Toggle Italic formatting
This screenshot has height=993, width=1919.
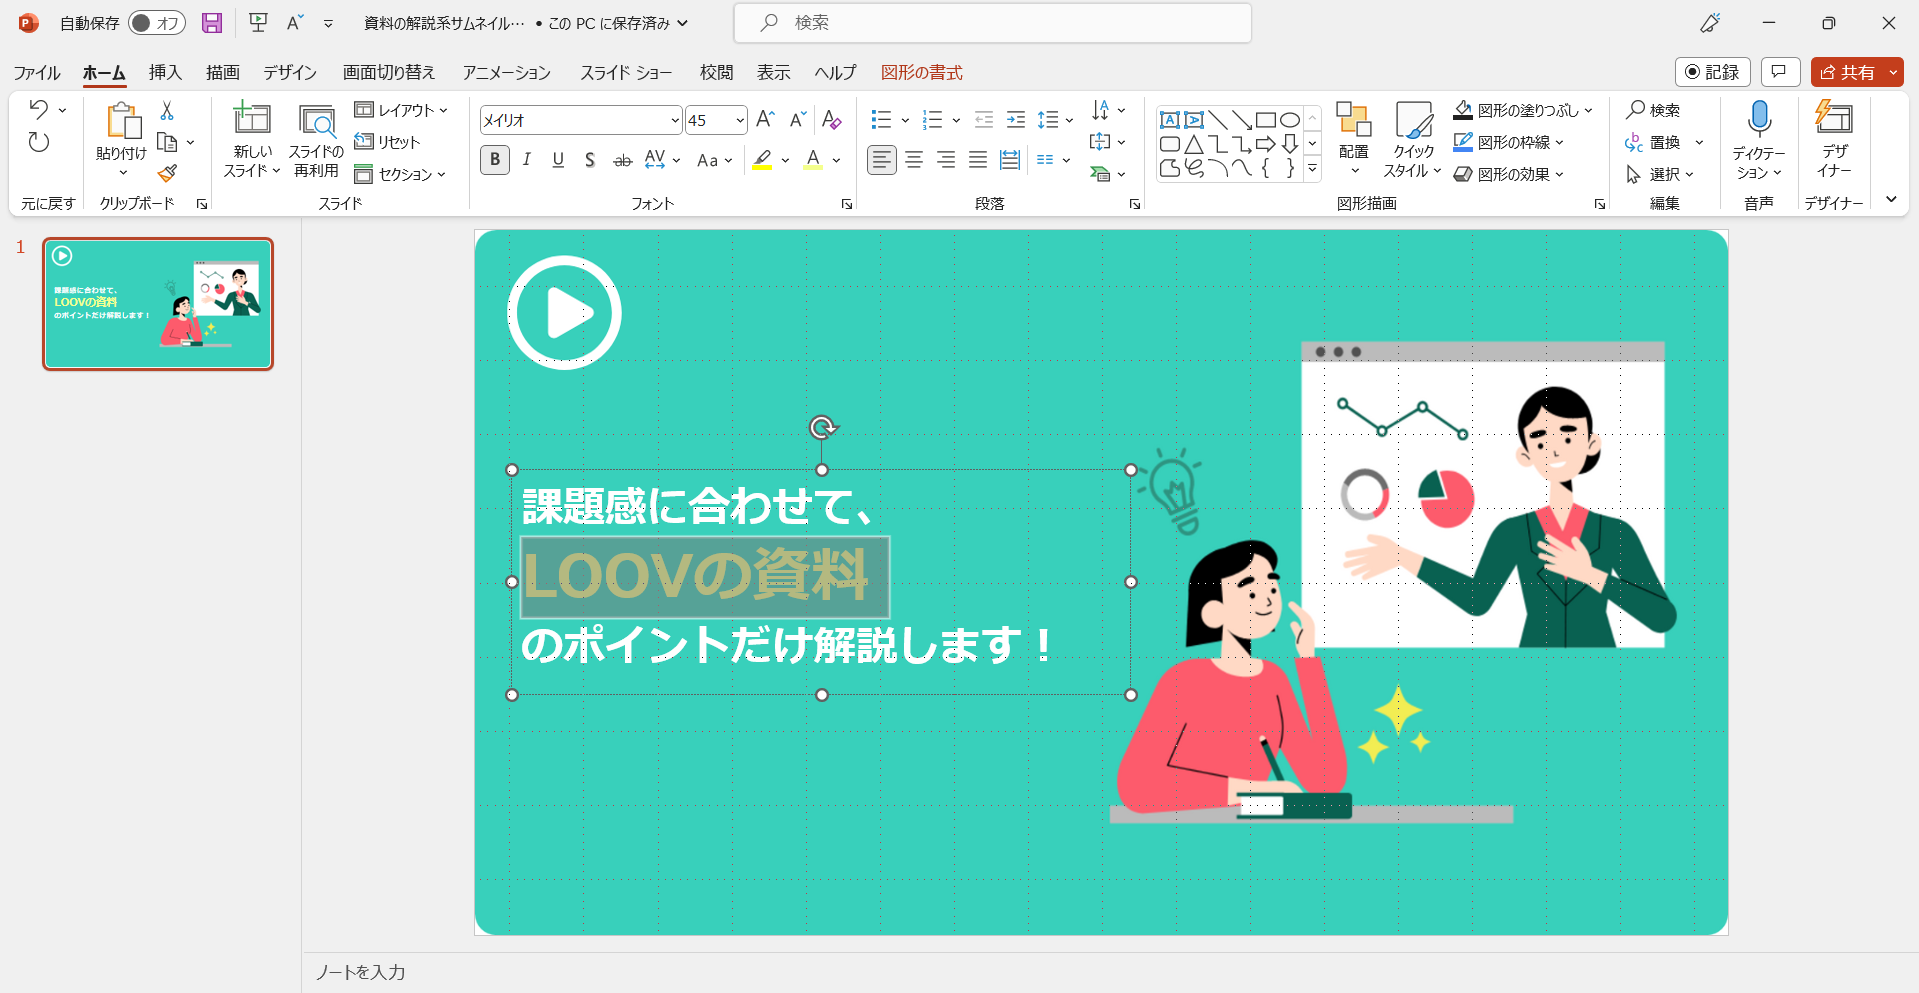tap(527, 160)
